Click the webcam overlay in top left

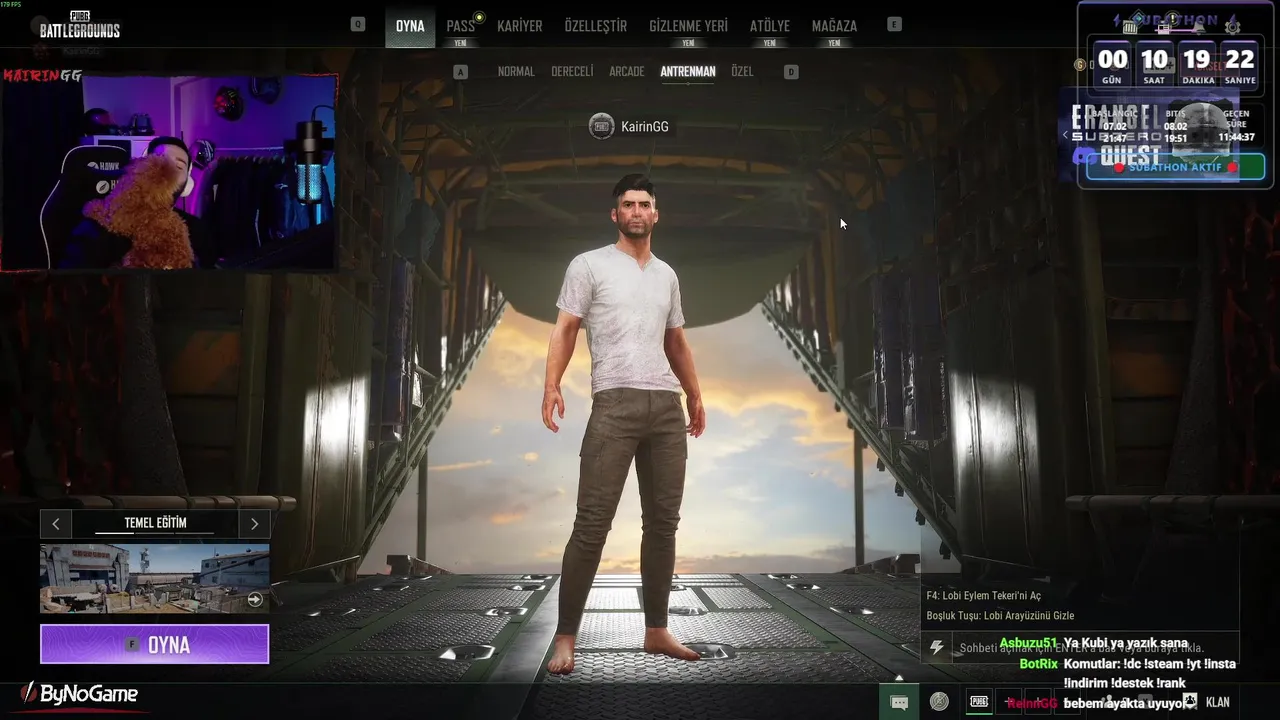(x=170, y=170)
